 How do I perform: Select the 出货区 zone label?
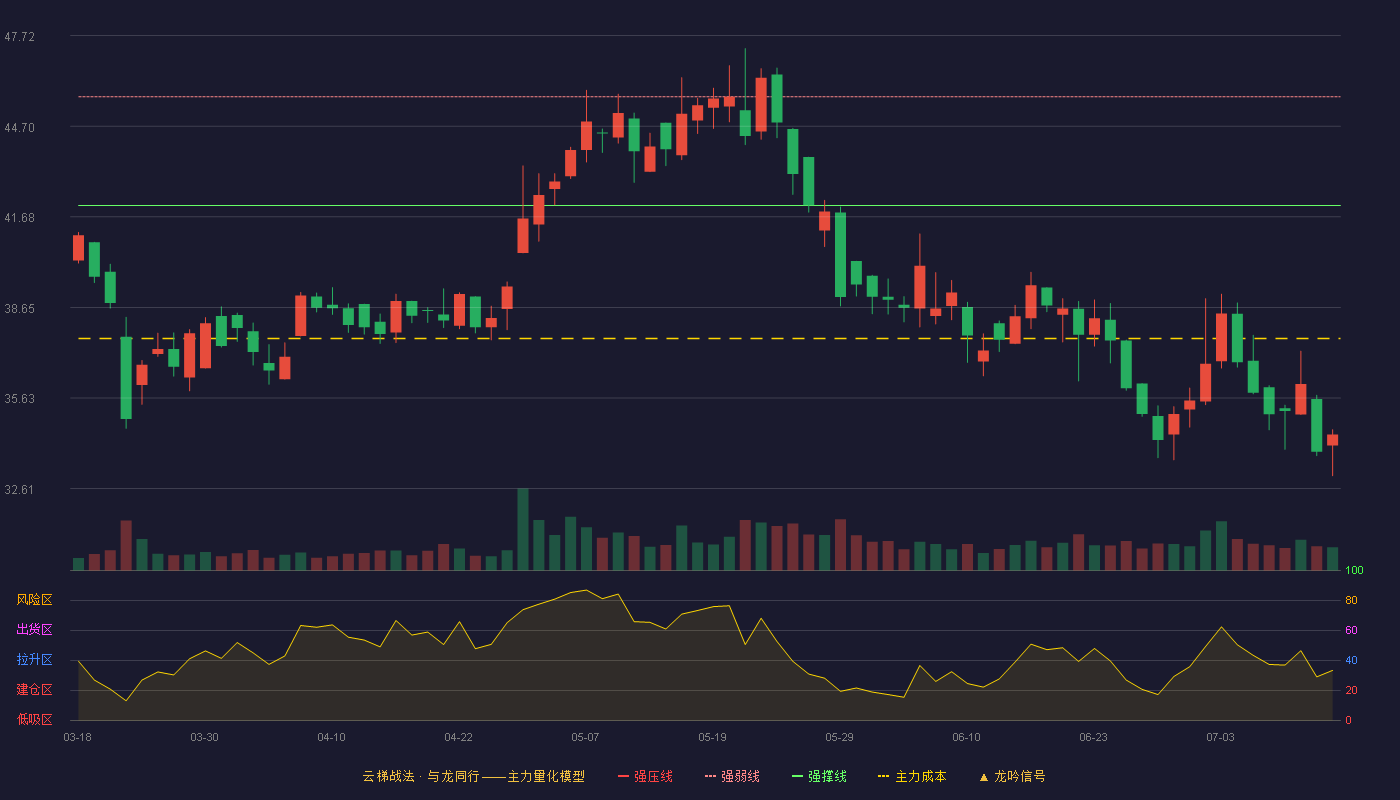tap(34, 630)
